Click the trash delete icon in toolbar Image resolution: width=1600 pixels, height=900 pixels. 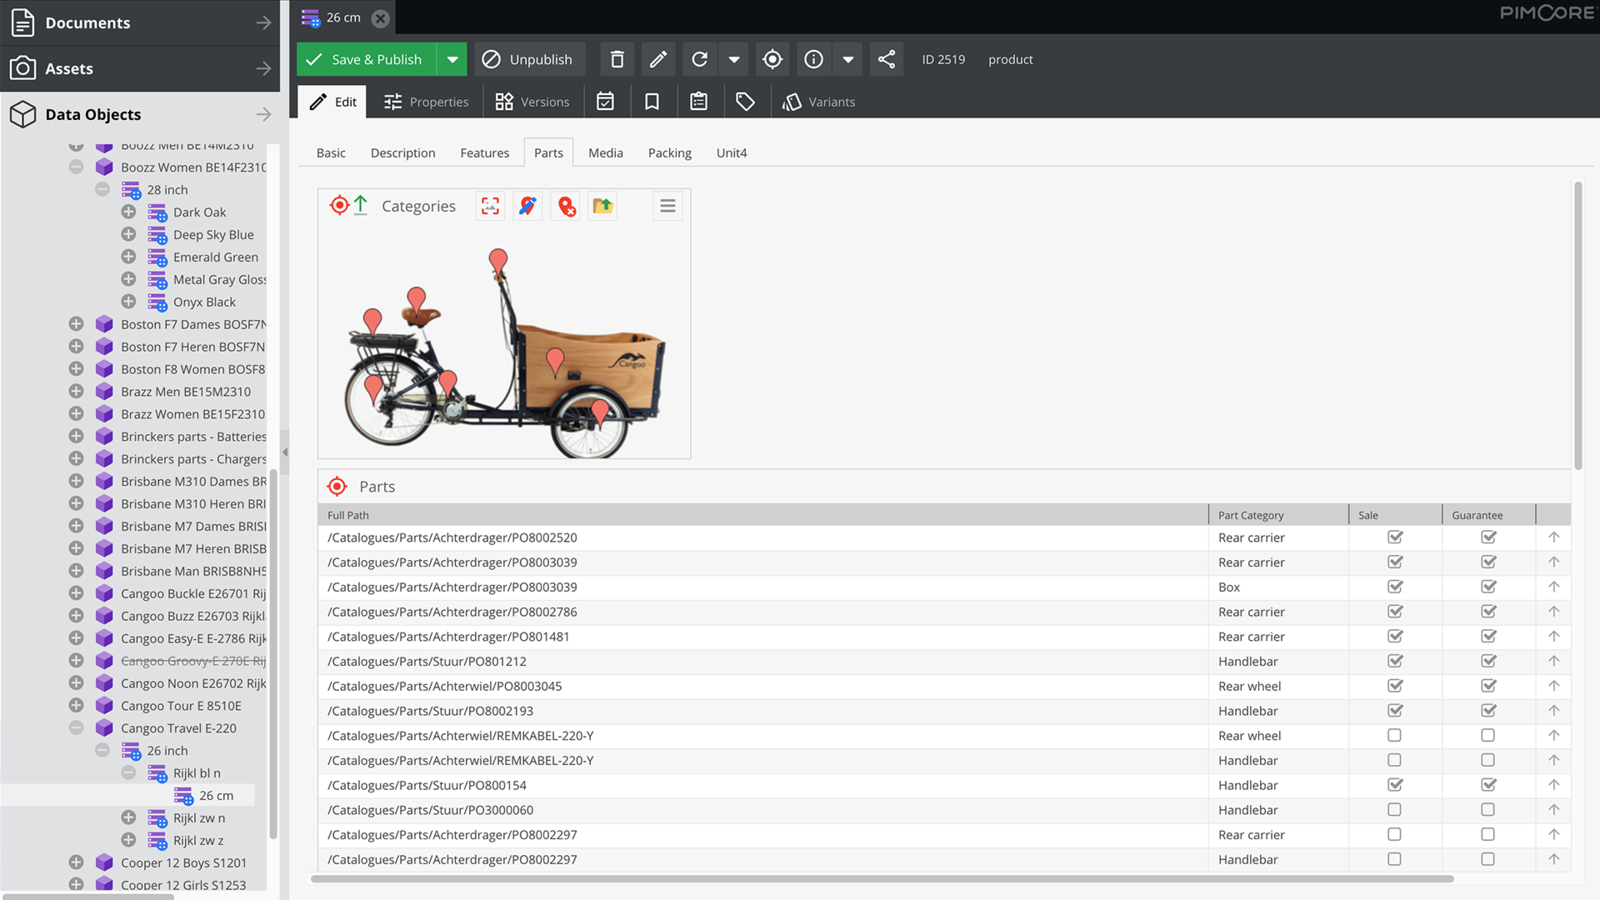[617, 59]
